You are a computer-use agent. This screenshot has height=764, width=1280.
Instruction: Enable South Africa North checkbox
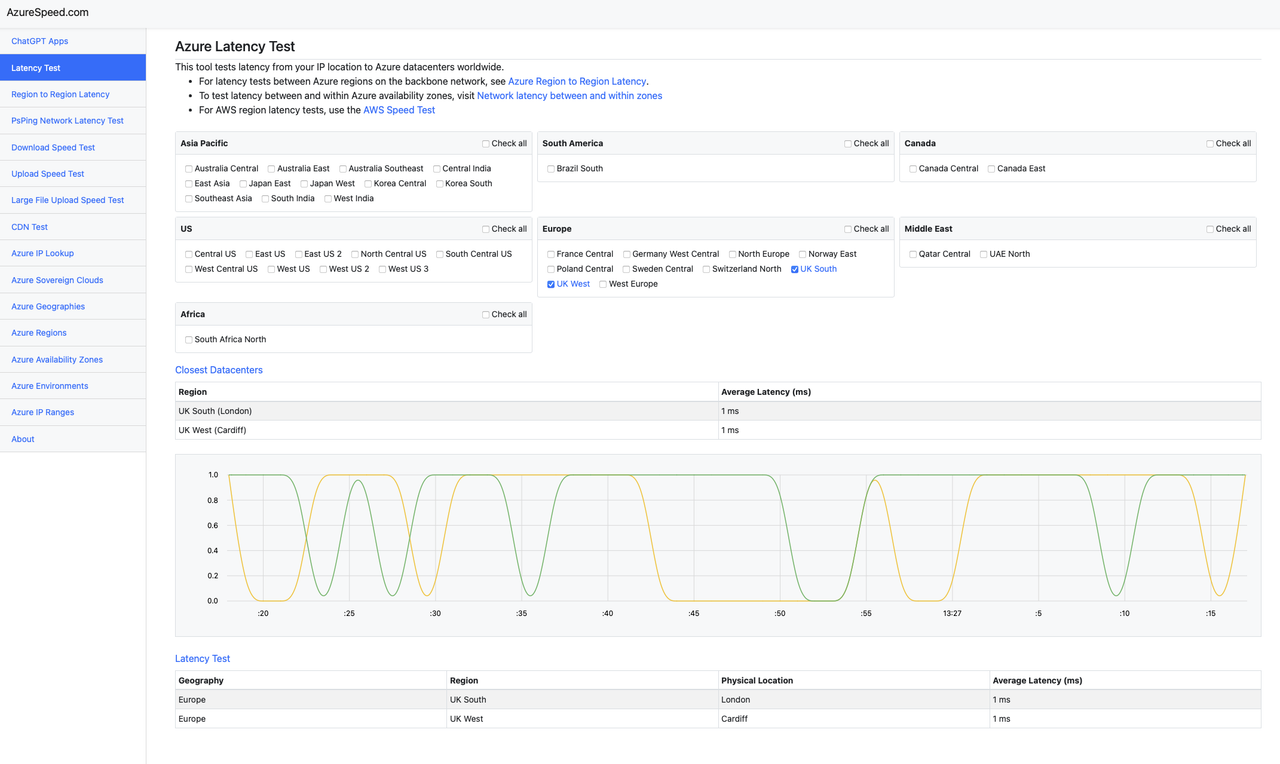pos(189,340)
